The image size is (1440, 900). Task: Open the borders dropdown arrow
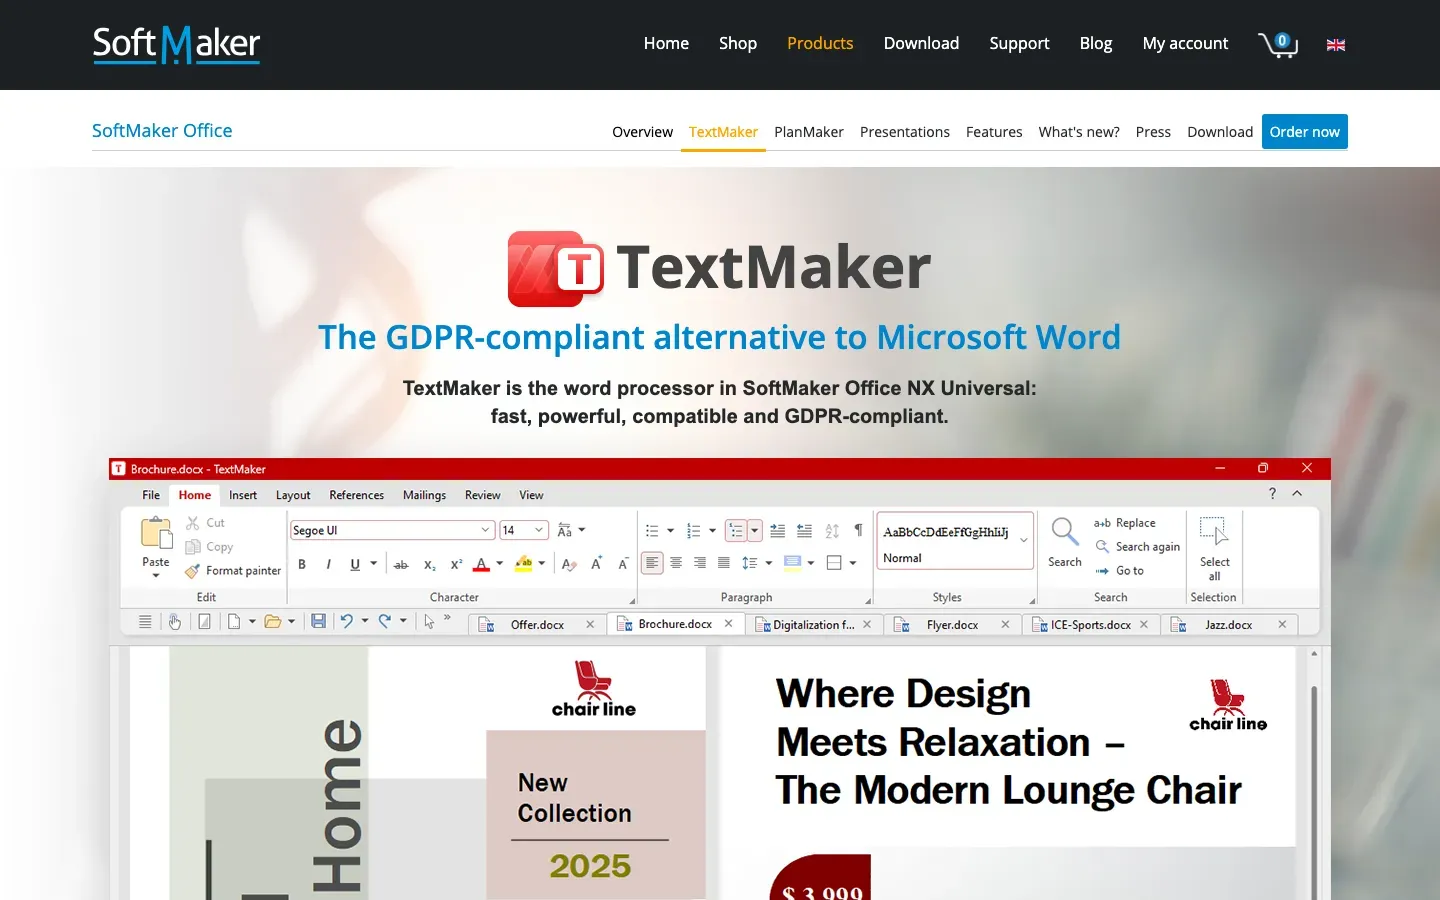pos(853,563)
